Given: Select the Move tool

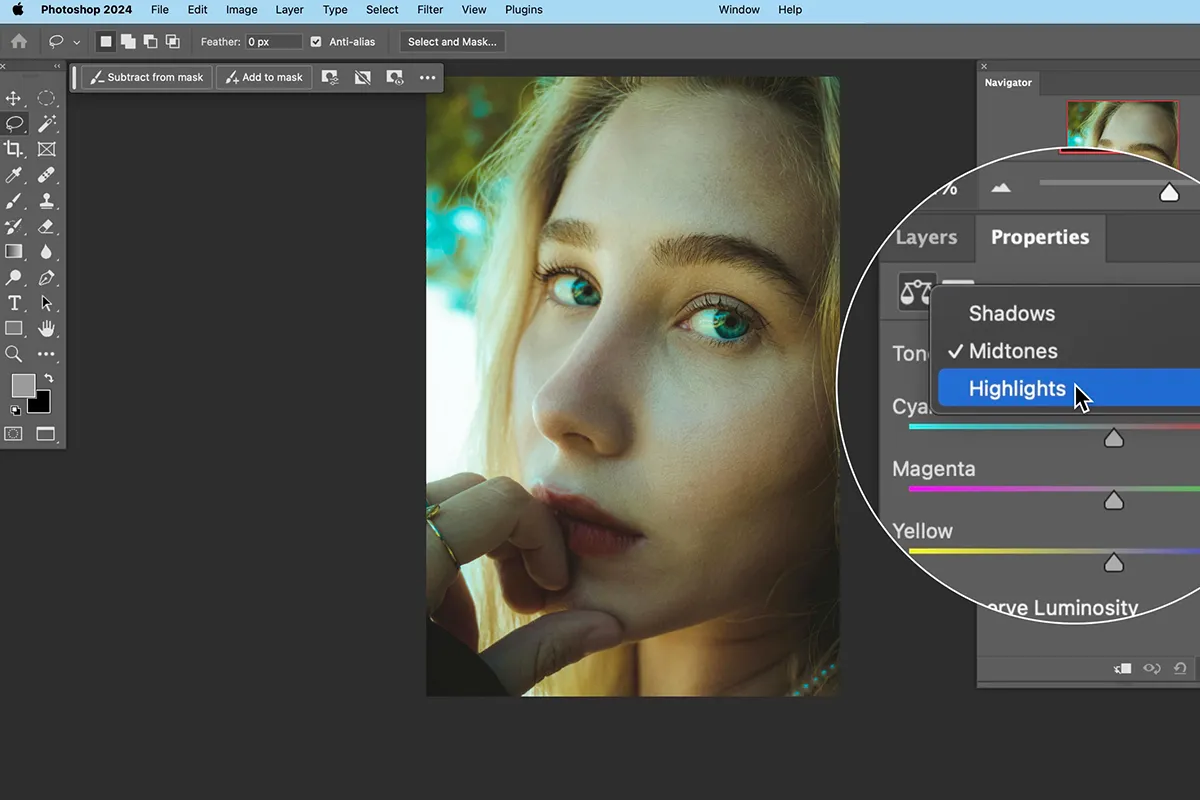Looking at the screenshot, I should coord(14,98).
